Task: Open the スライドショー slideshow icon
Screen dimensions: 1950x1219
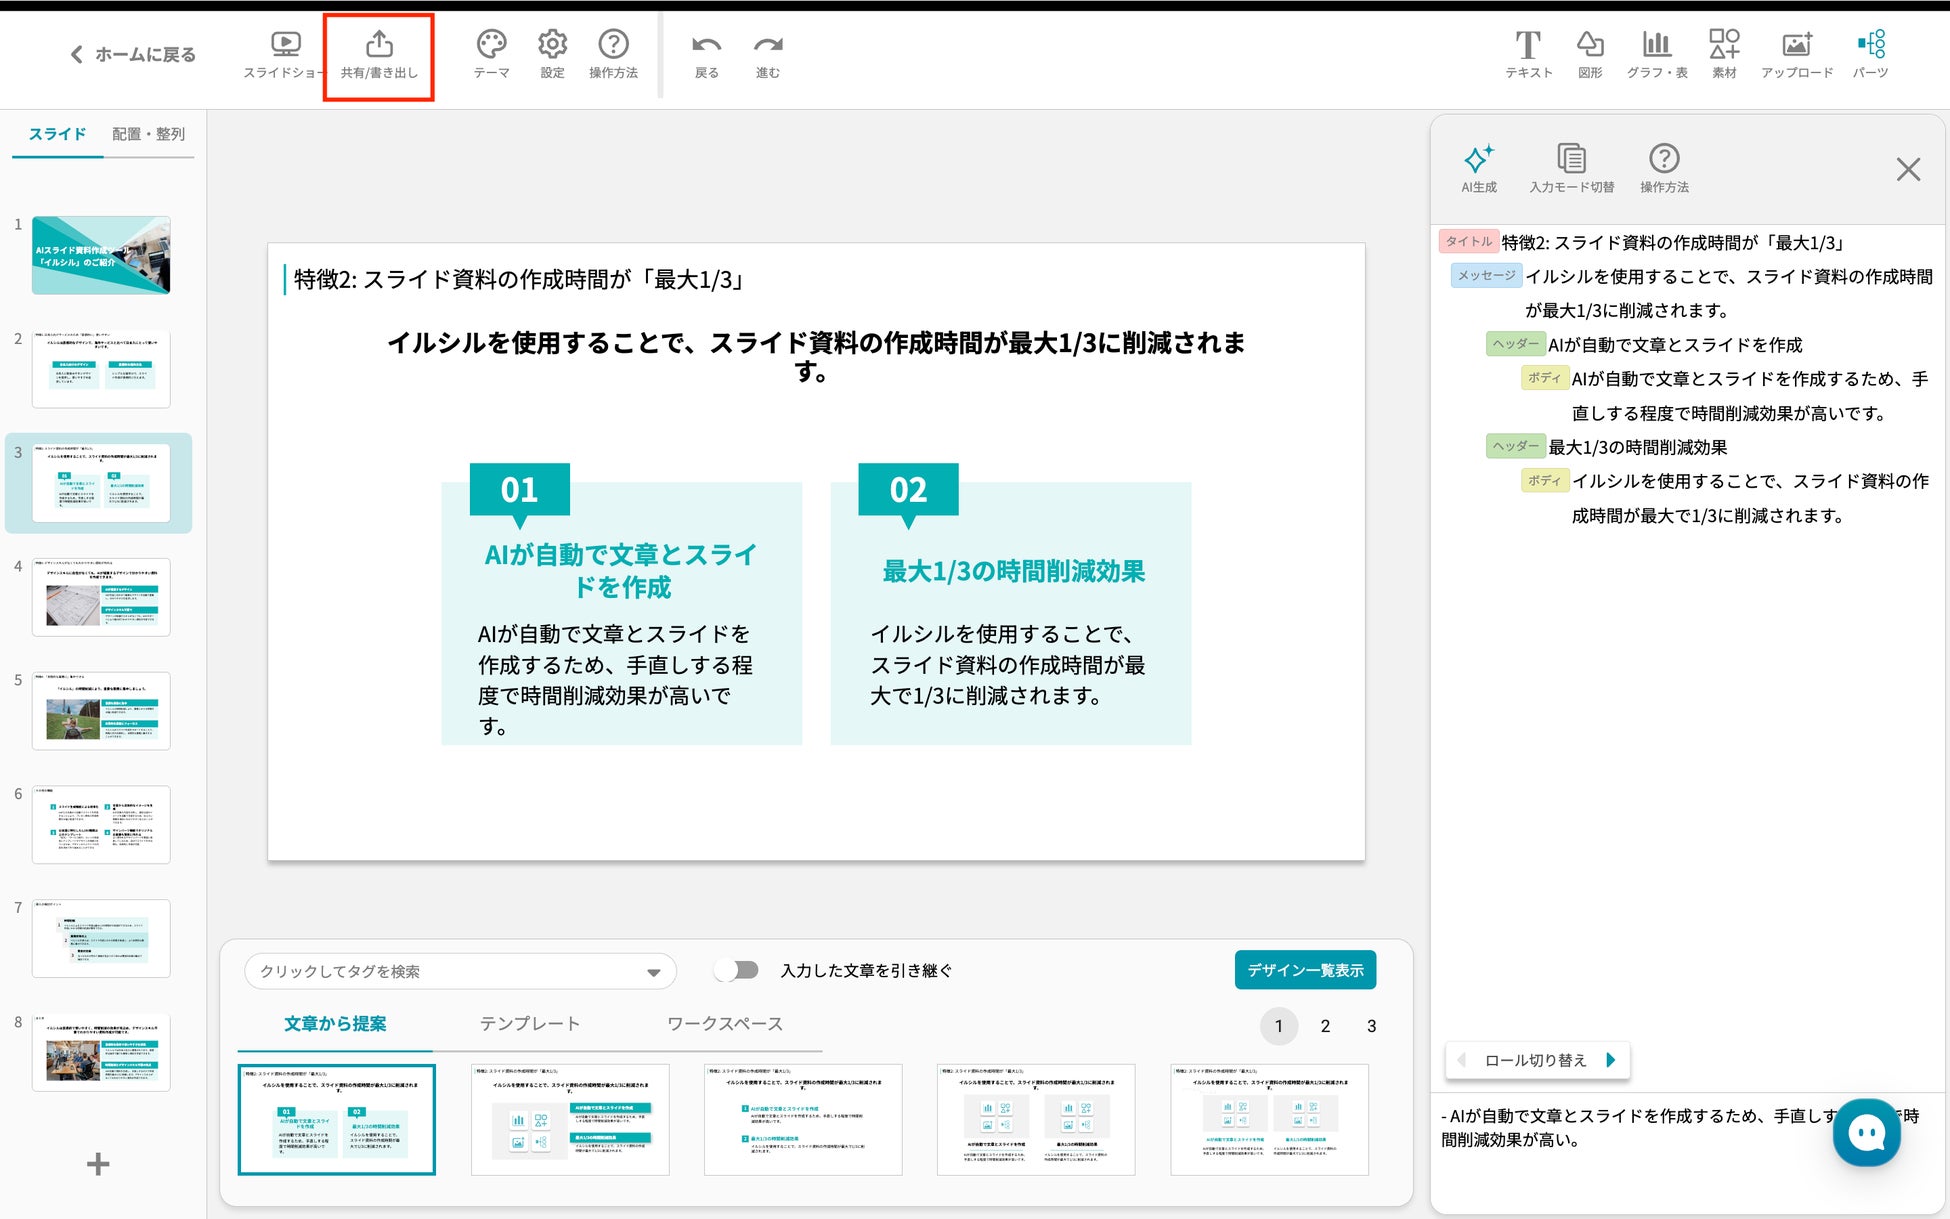Action: point(285,45)
